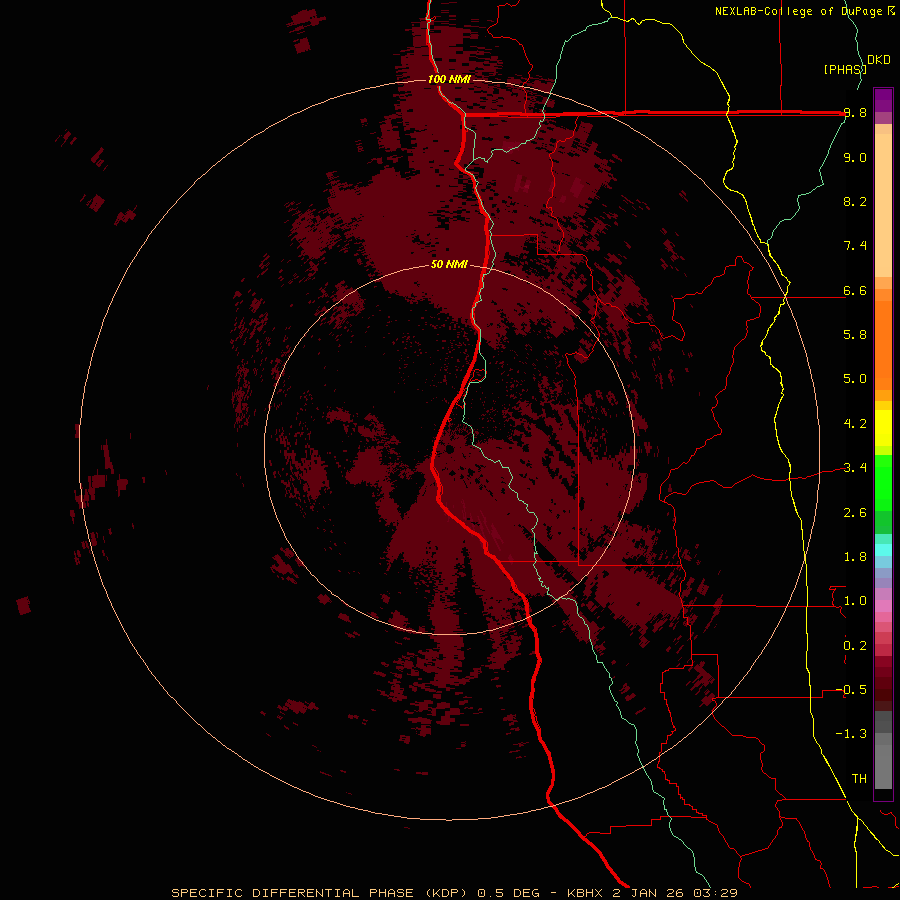
Task: Pick the purple segment atop the color scale
Action: click(883, 100)
